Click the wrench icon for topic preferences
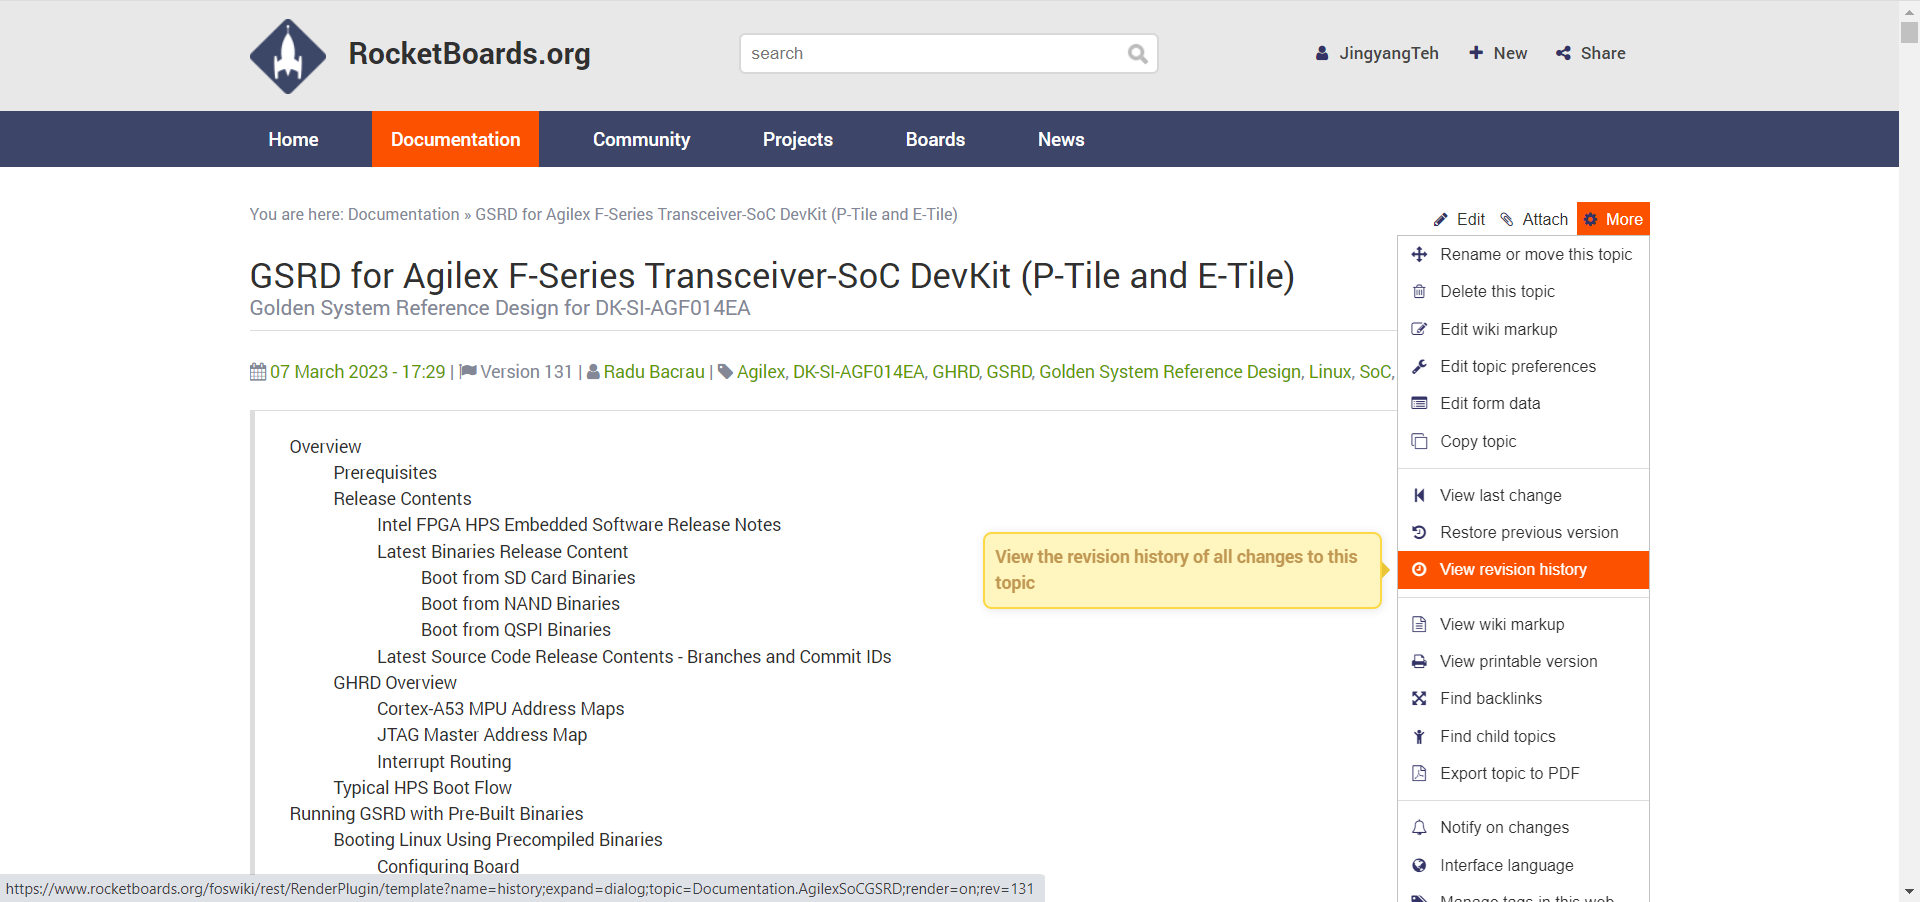 [x=1419, y=367]
